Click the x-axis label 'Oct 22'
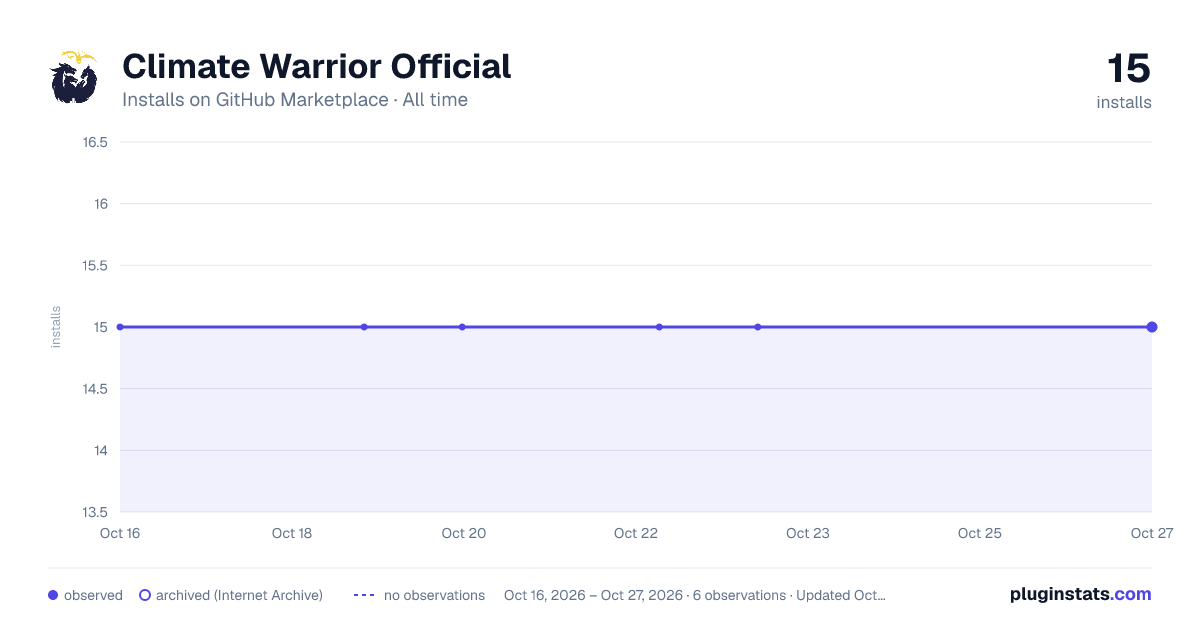The height and width of the screenshot is (630, 1200). (636, 533)
